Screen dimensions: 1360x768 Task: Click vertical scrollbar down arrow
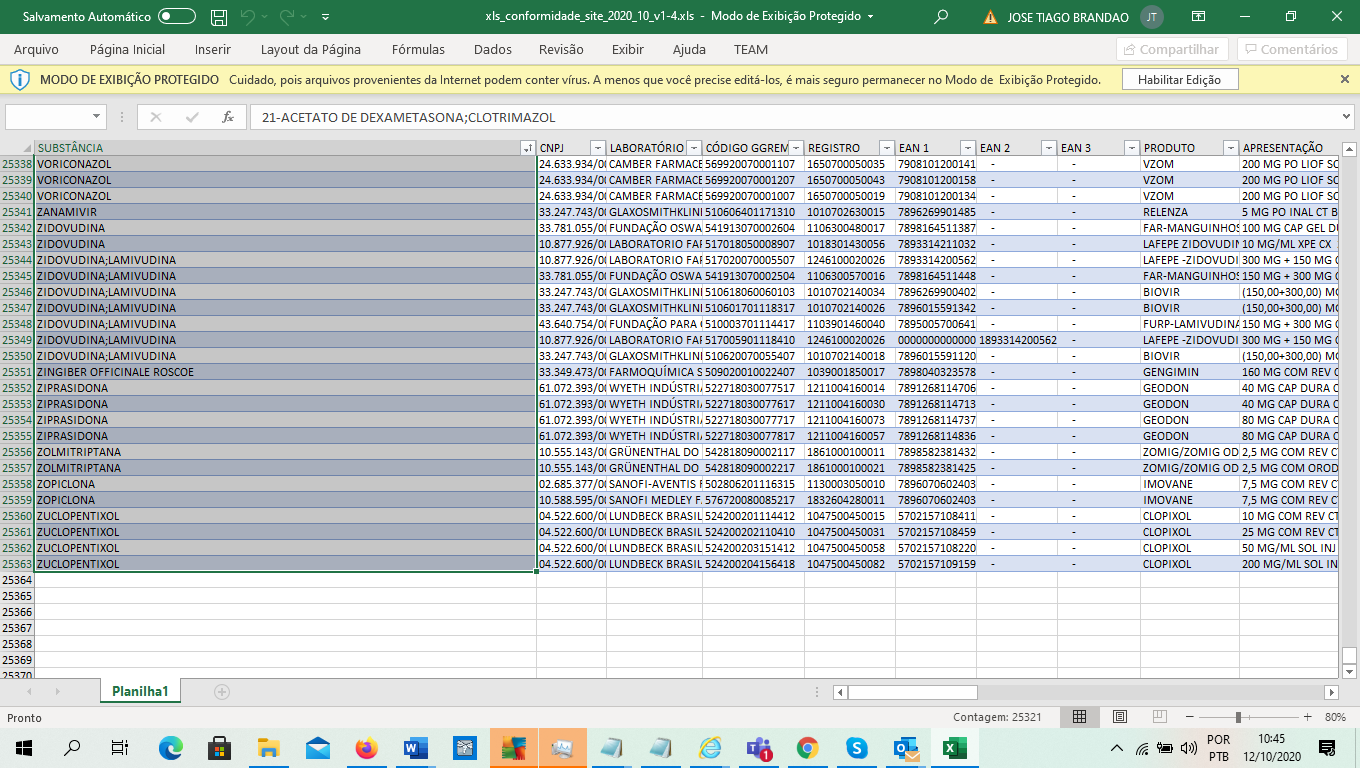(x=1349, y=672)
